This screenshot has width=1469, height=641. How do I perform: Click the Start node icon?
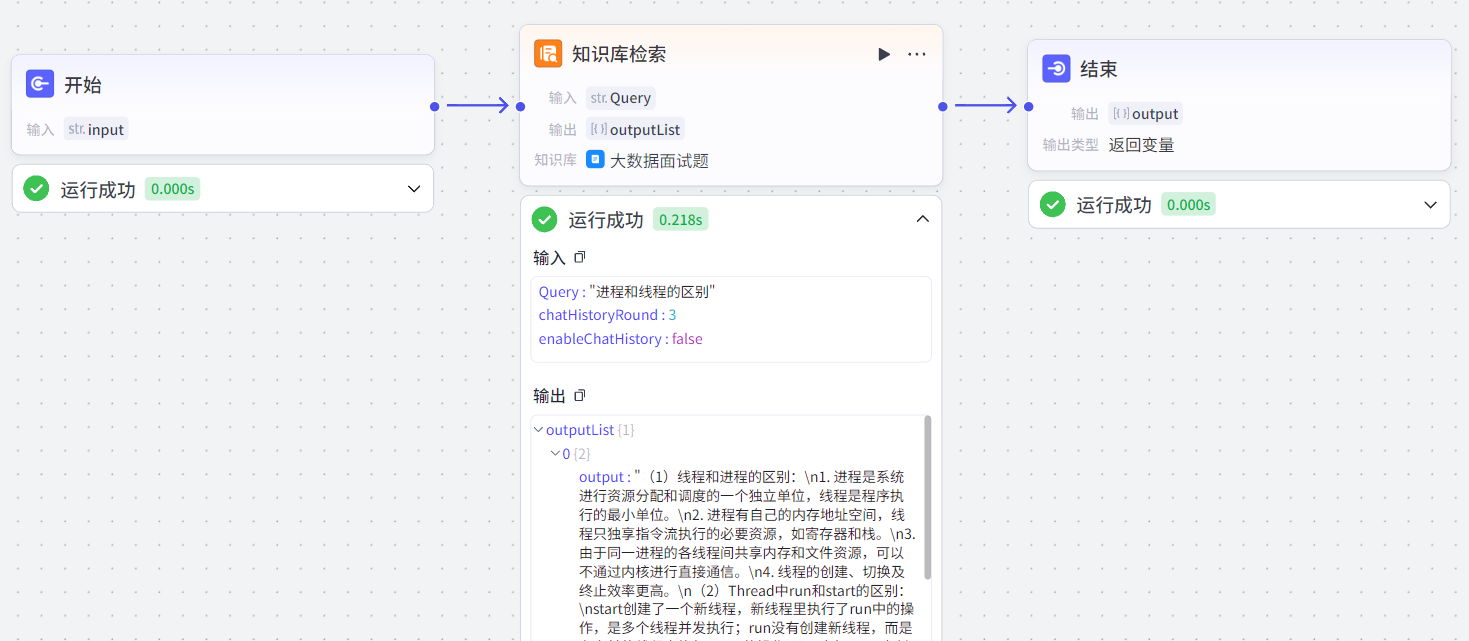40,84
